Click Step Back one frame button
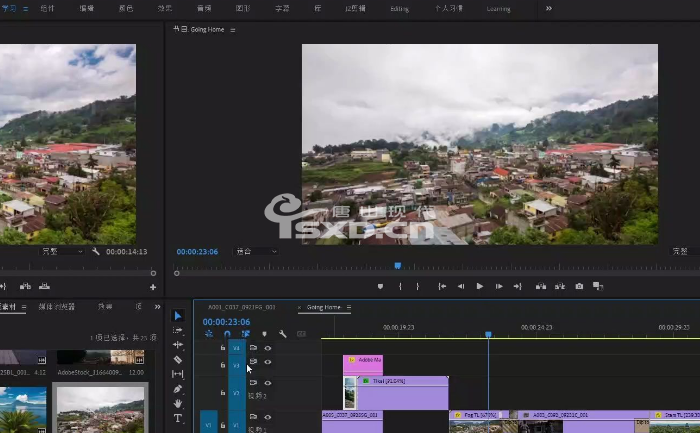 click(x=461, y=286)
